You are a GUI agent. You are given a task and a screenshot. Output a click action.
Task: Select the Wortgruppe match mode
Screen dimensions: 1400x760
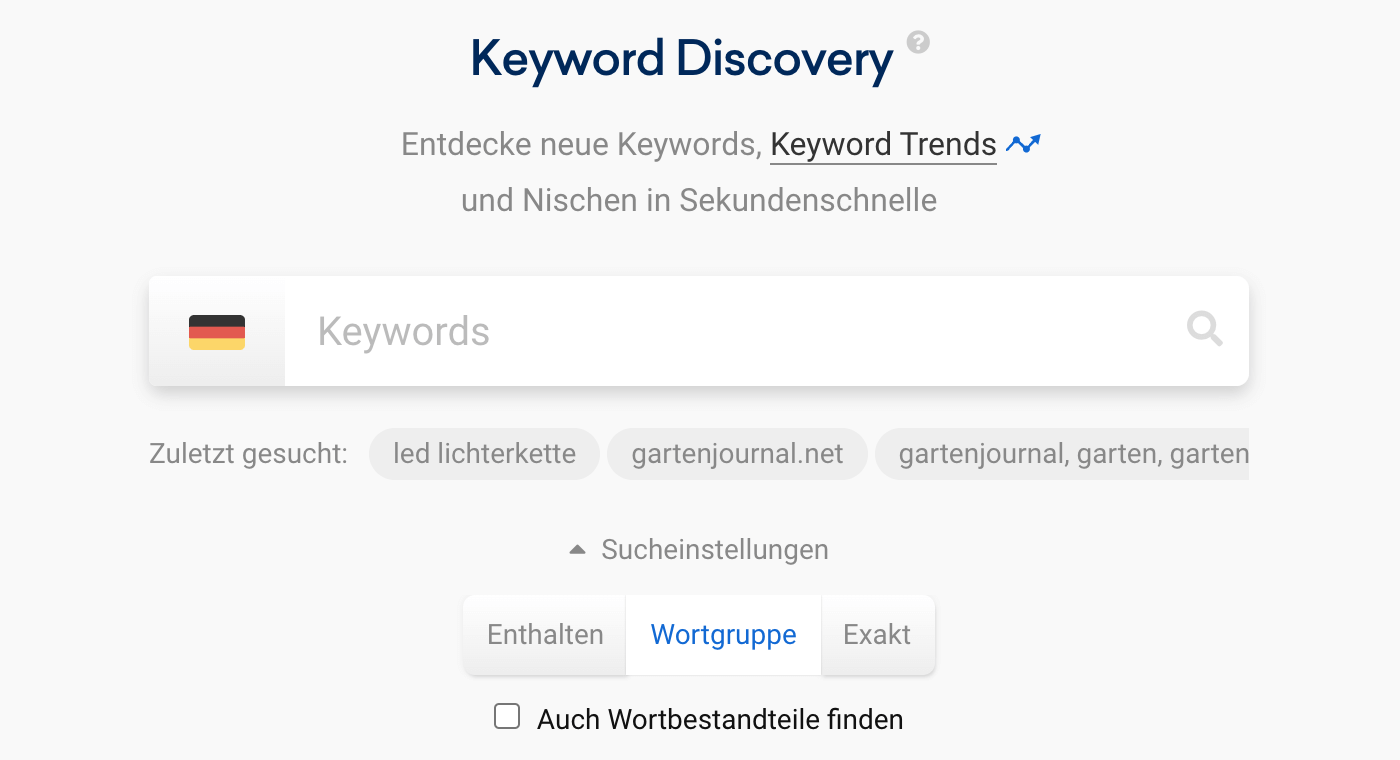tap(723, 635)
